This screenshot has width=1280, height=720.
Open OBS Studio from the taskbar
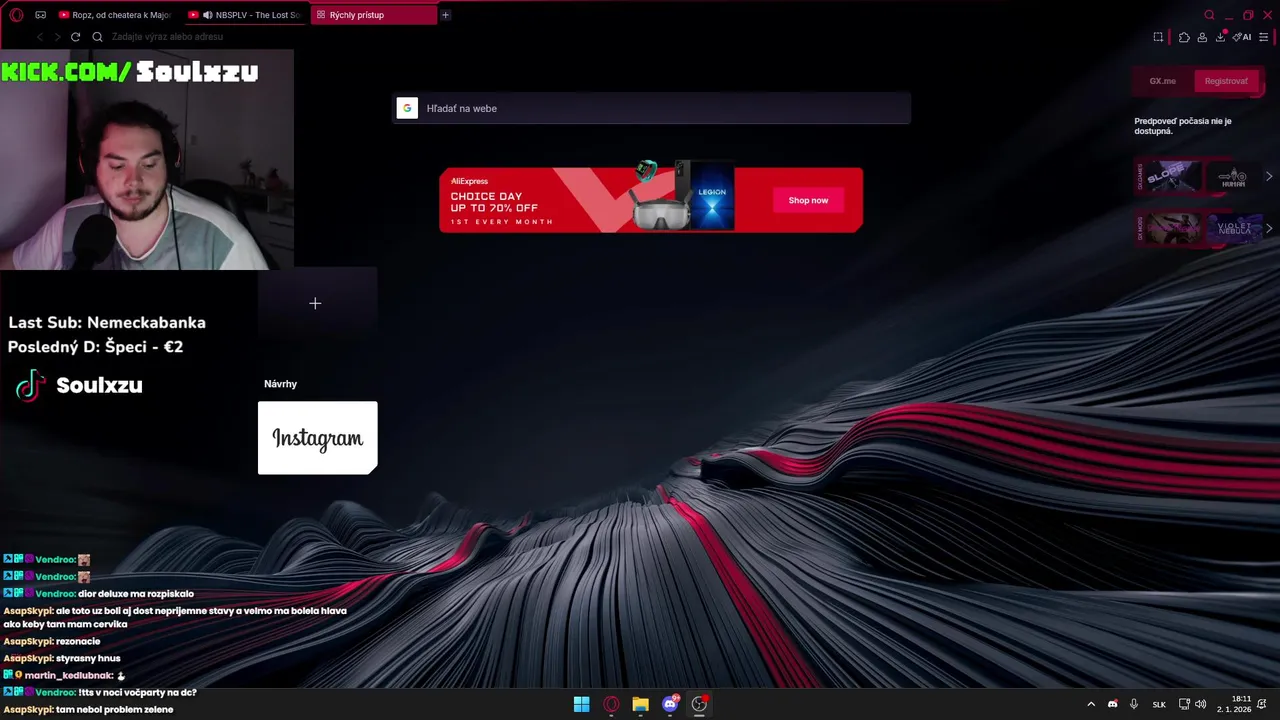coord(699,704)
